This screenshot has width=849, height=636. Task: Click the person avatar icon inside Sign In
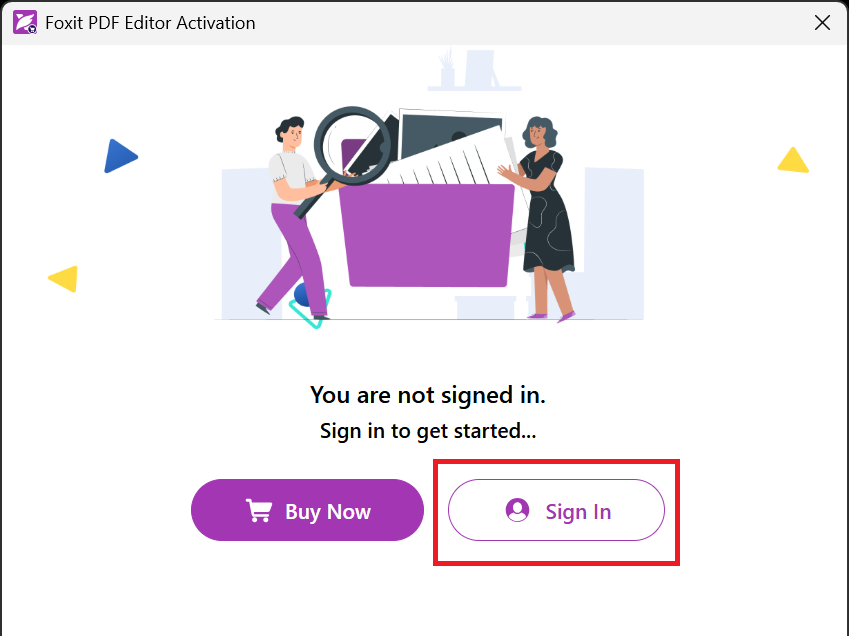(x=517, y=510)
